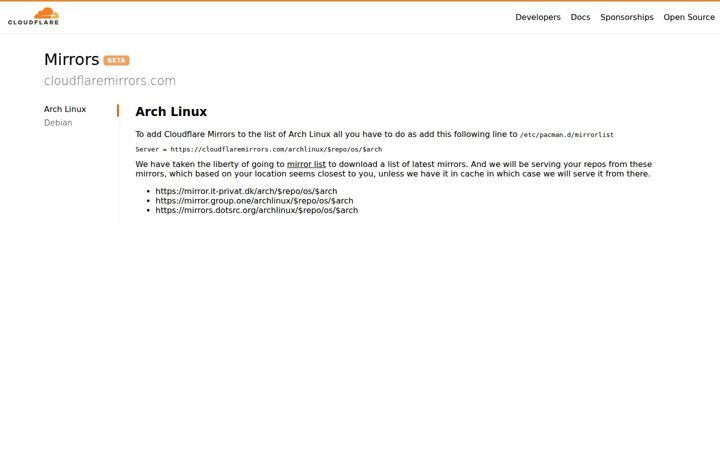Follow the mirror list hyperlink
720x450 pixels.
point(306,164)
